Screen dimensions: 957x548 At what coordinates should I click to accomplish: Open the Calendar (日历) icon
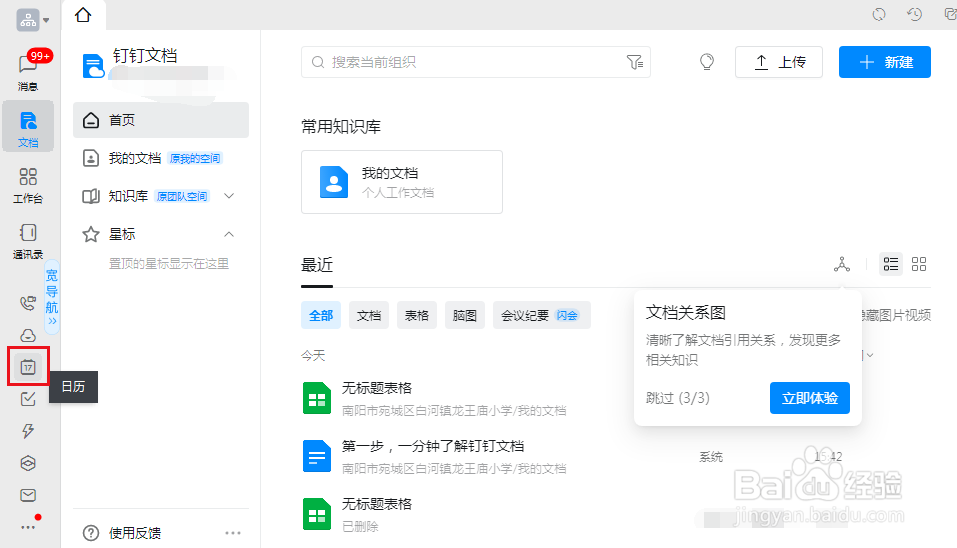28,367
